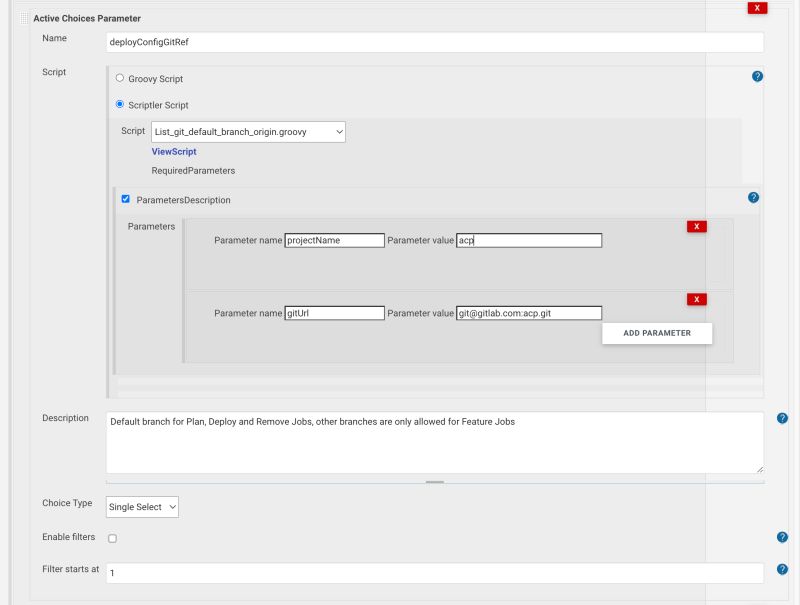Click the Name field containing deployConfigGitRef
The height and width of the screenshot is (605, 800).
[435, 42]
